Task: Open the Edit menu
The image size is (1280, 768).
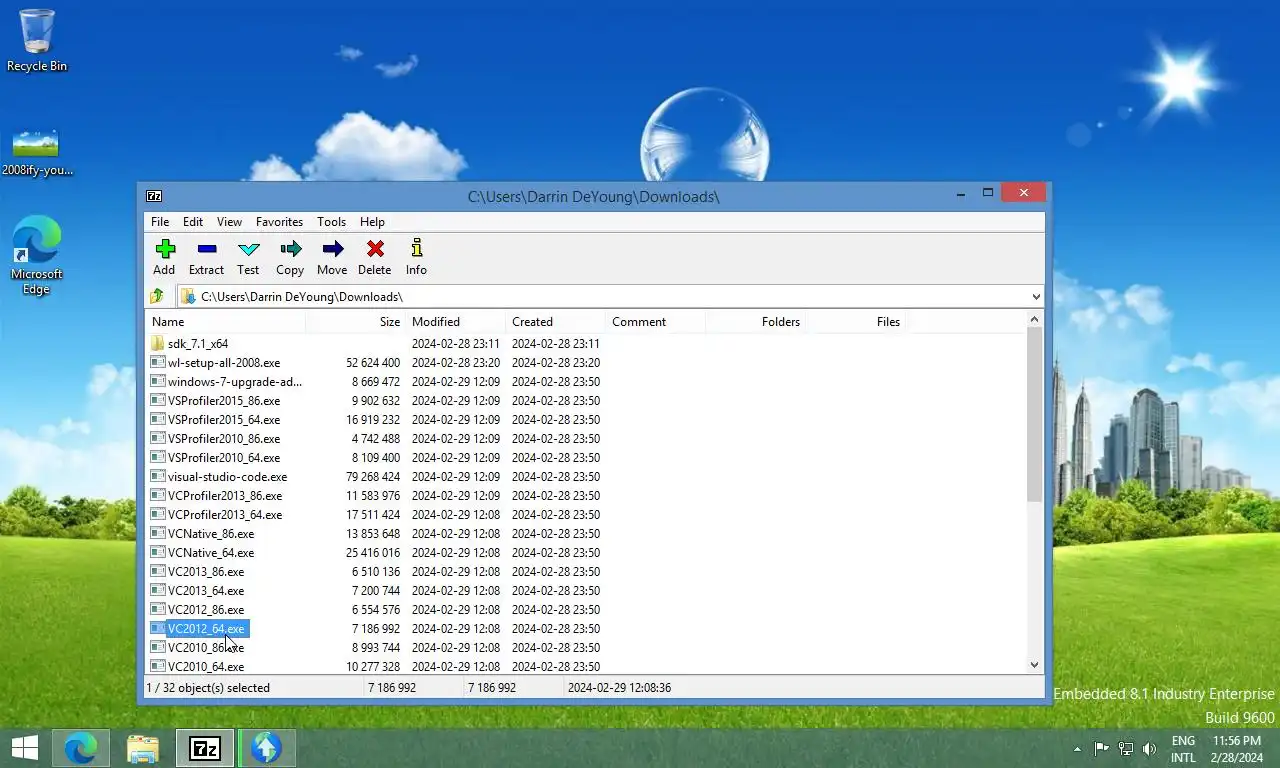Action: coord(193,222)
